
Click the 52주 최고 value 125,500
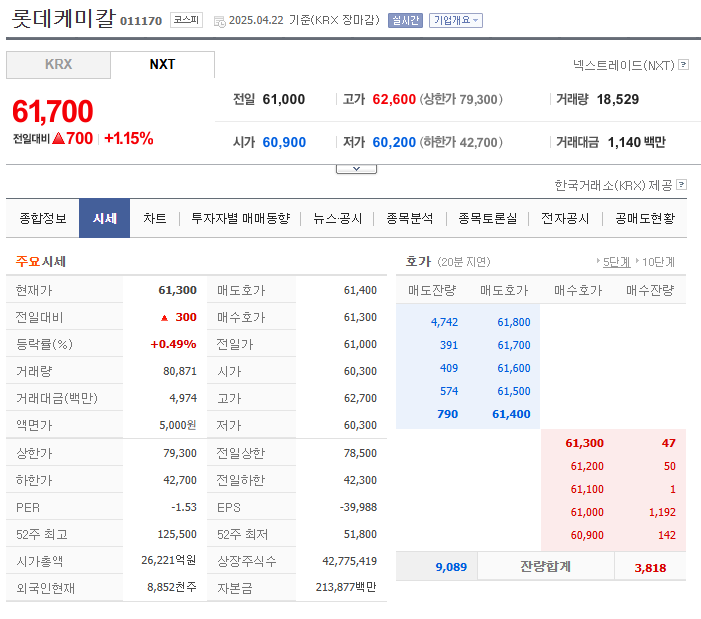coord(177,534)
